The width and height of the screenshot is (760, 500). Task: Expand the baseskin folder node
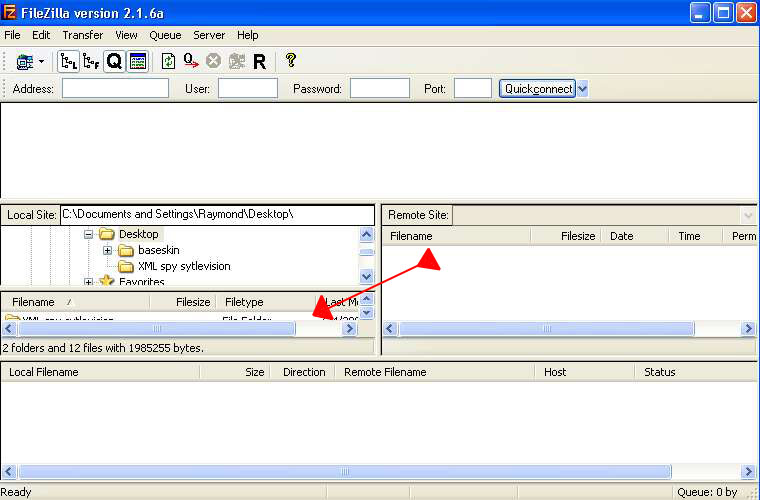pyautogui.click(x=107, y=250)
